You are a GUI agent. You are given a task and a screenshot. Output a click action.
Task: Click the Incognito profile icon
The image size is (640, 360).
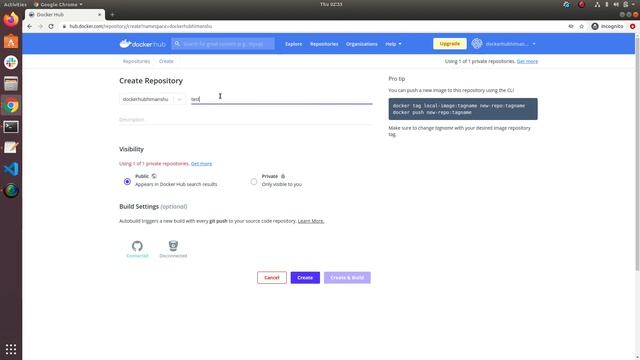[595, 26]
